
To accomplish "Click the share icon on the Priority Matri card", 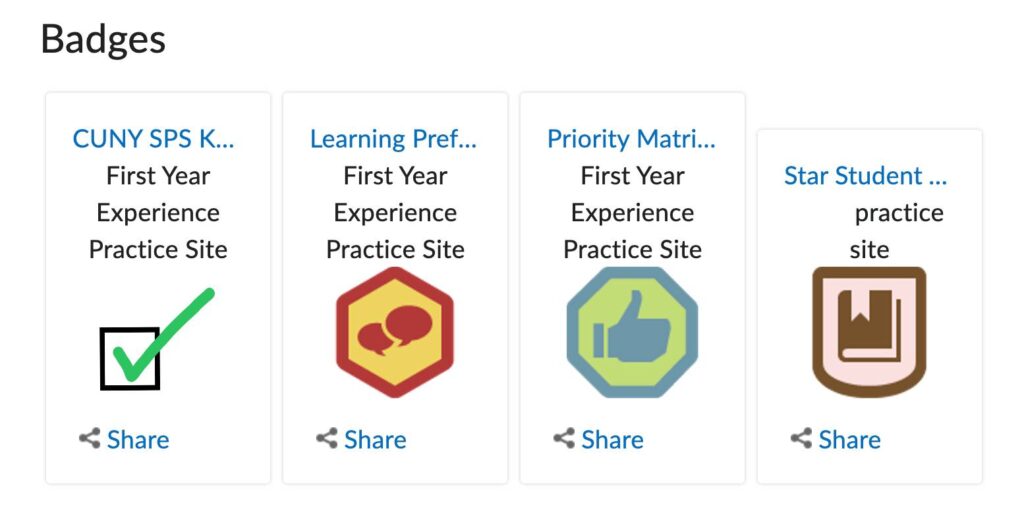I will pyautogui.click(x=564, y=438).
